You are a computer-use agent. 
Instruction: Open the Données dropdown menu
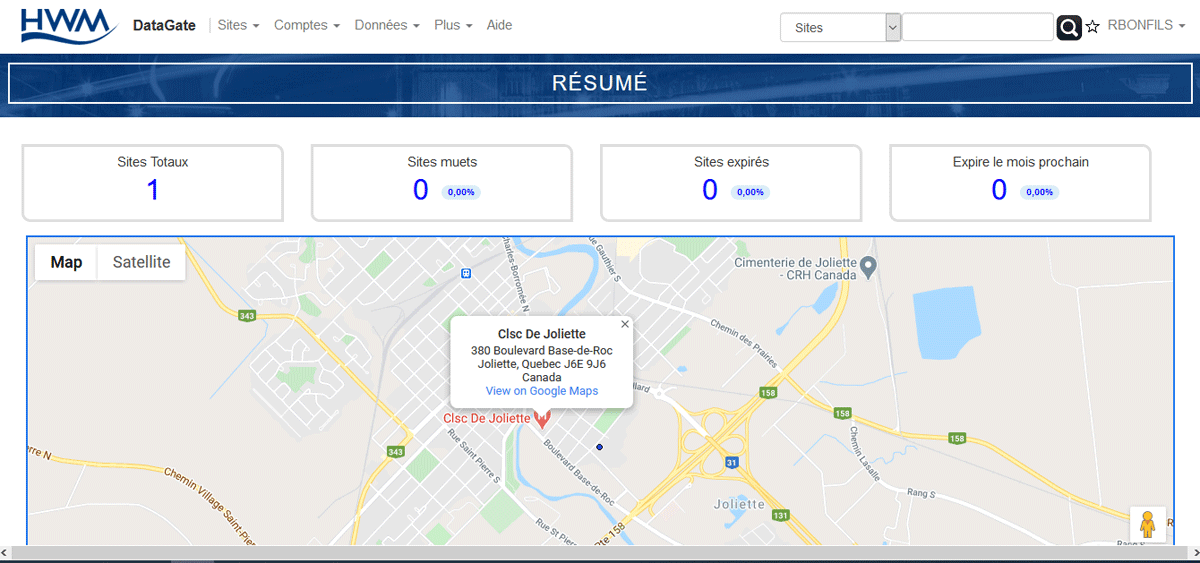pos(386,25)
